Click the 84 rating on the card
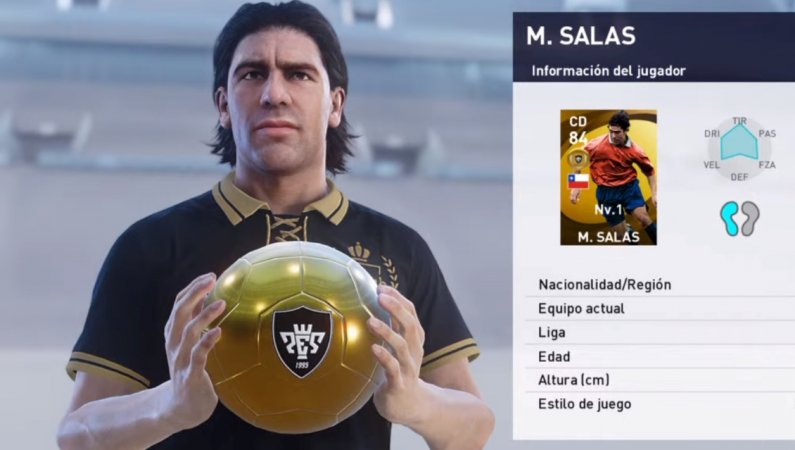 [x=578, y=138]
